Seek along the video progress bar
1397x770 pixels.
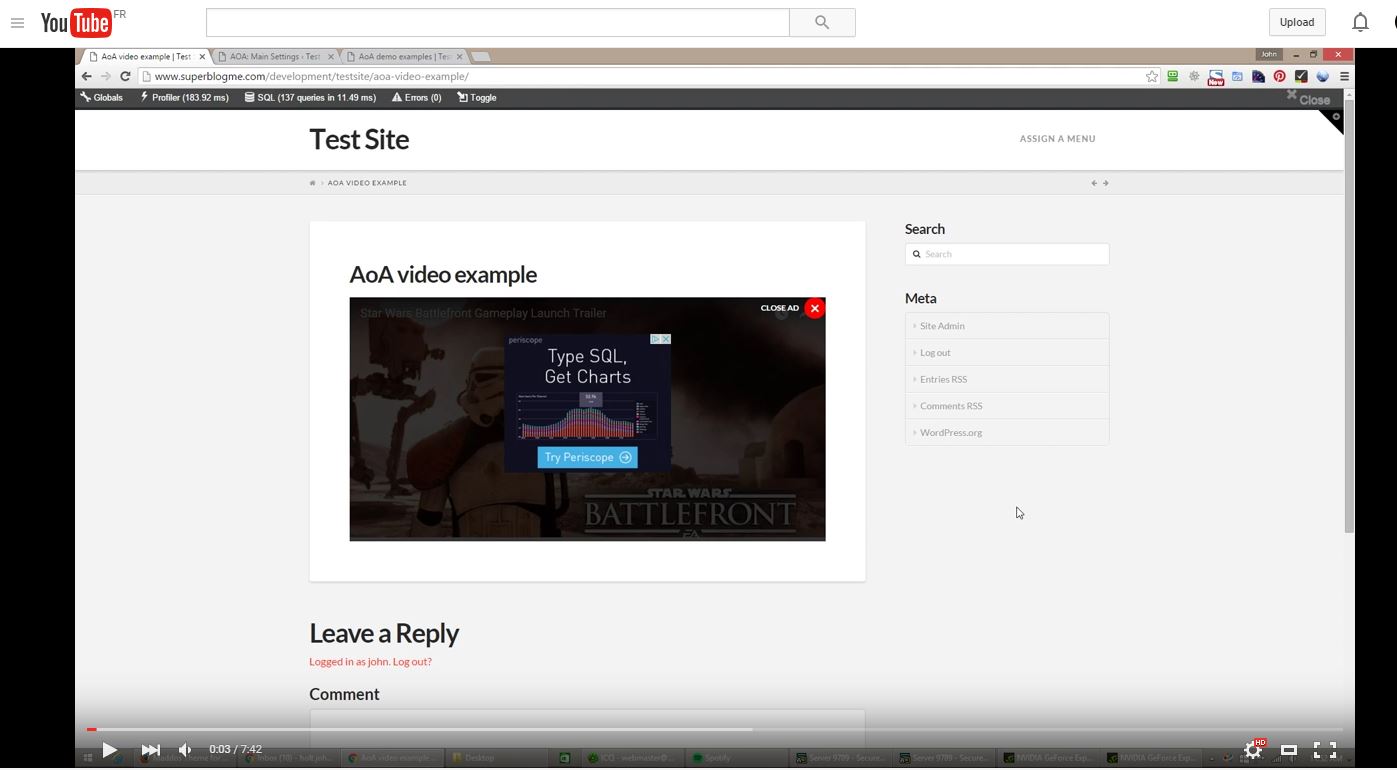[714, 729]
